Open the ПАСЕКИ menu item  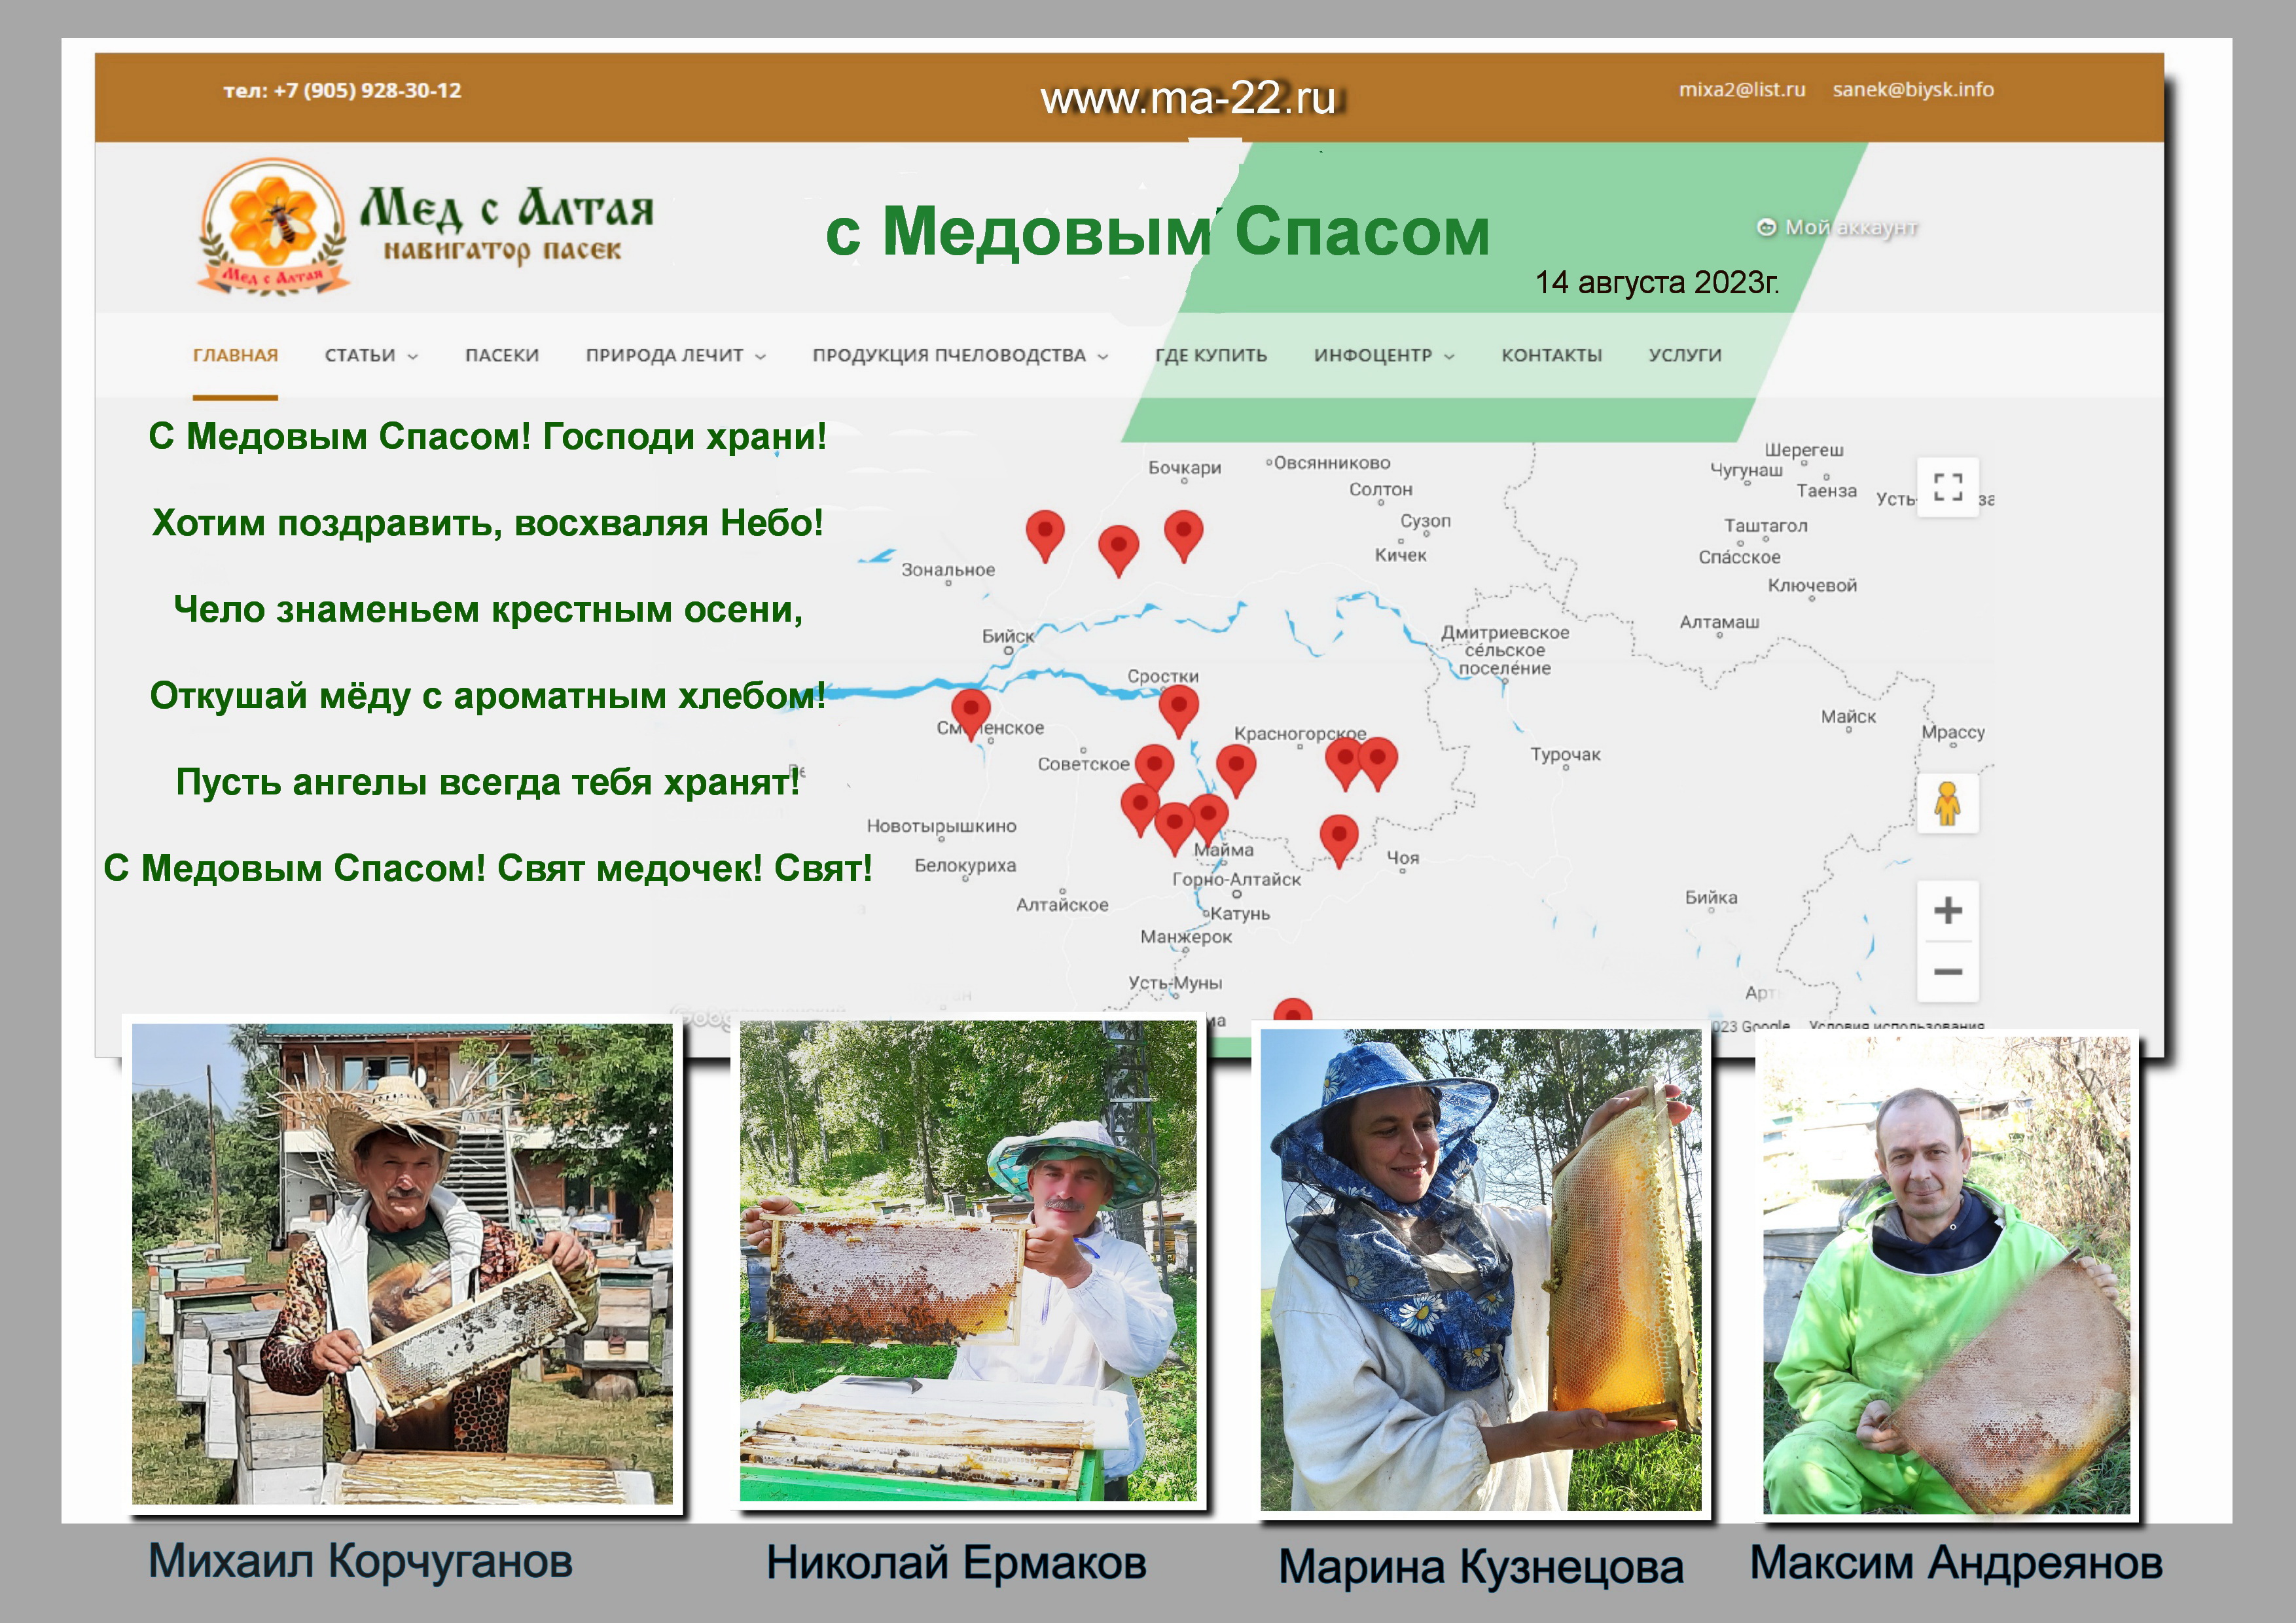[502, 355]
